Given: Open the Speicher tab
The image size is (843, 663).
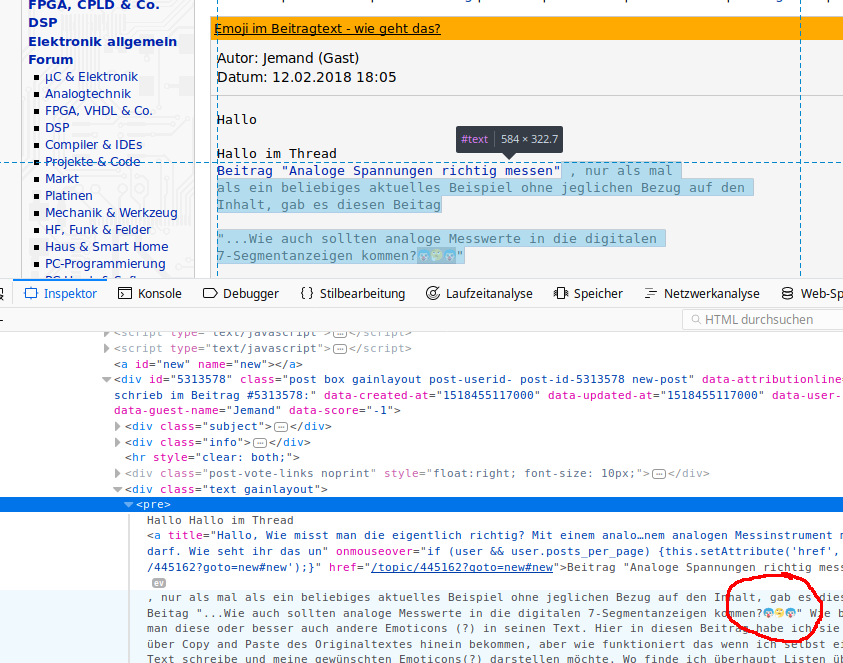Looking at the screenshot, I should click(x=588, y=294).
